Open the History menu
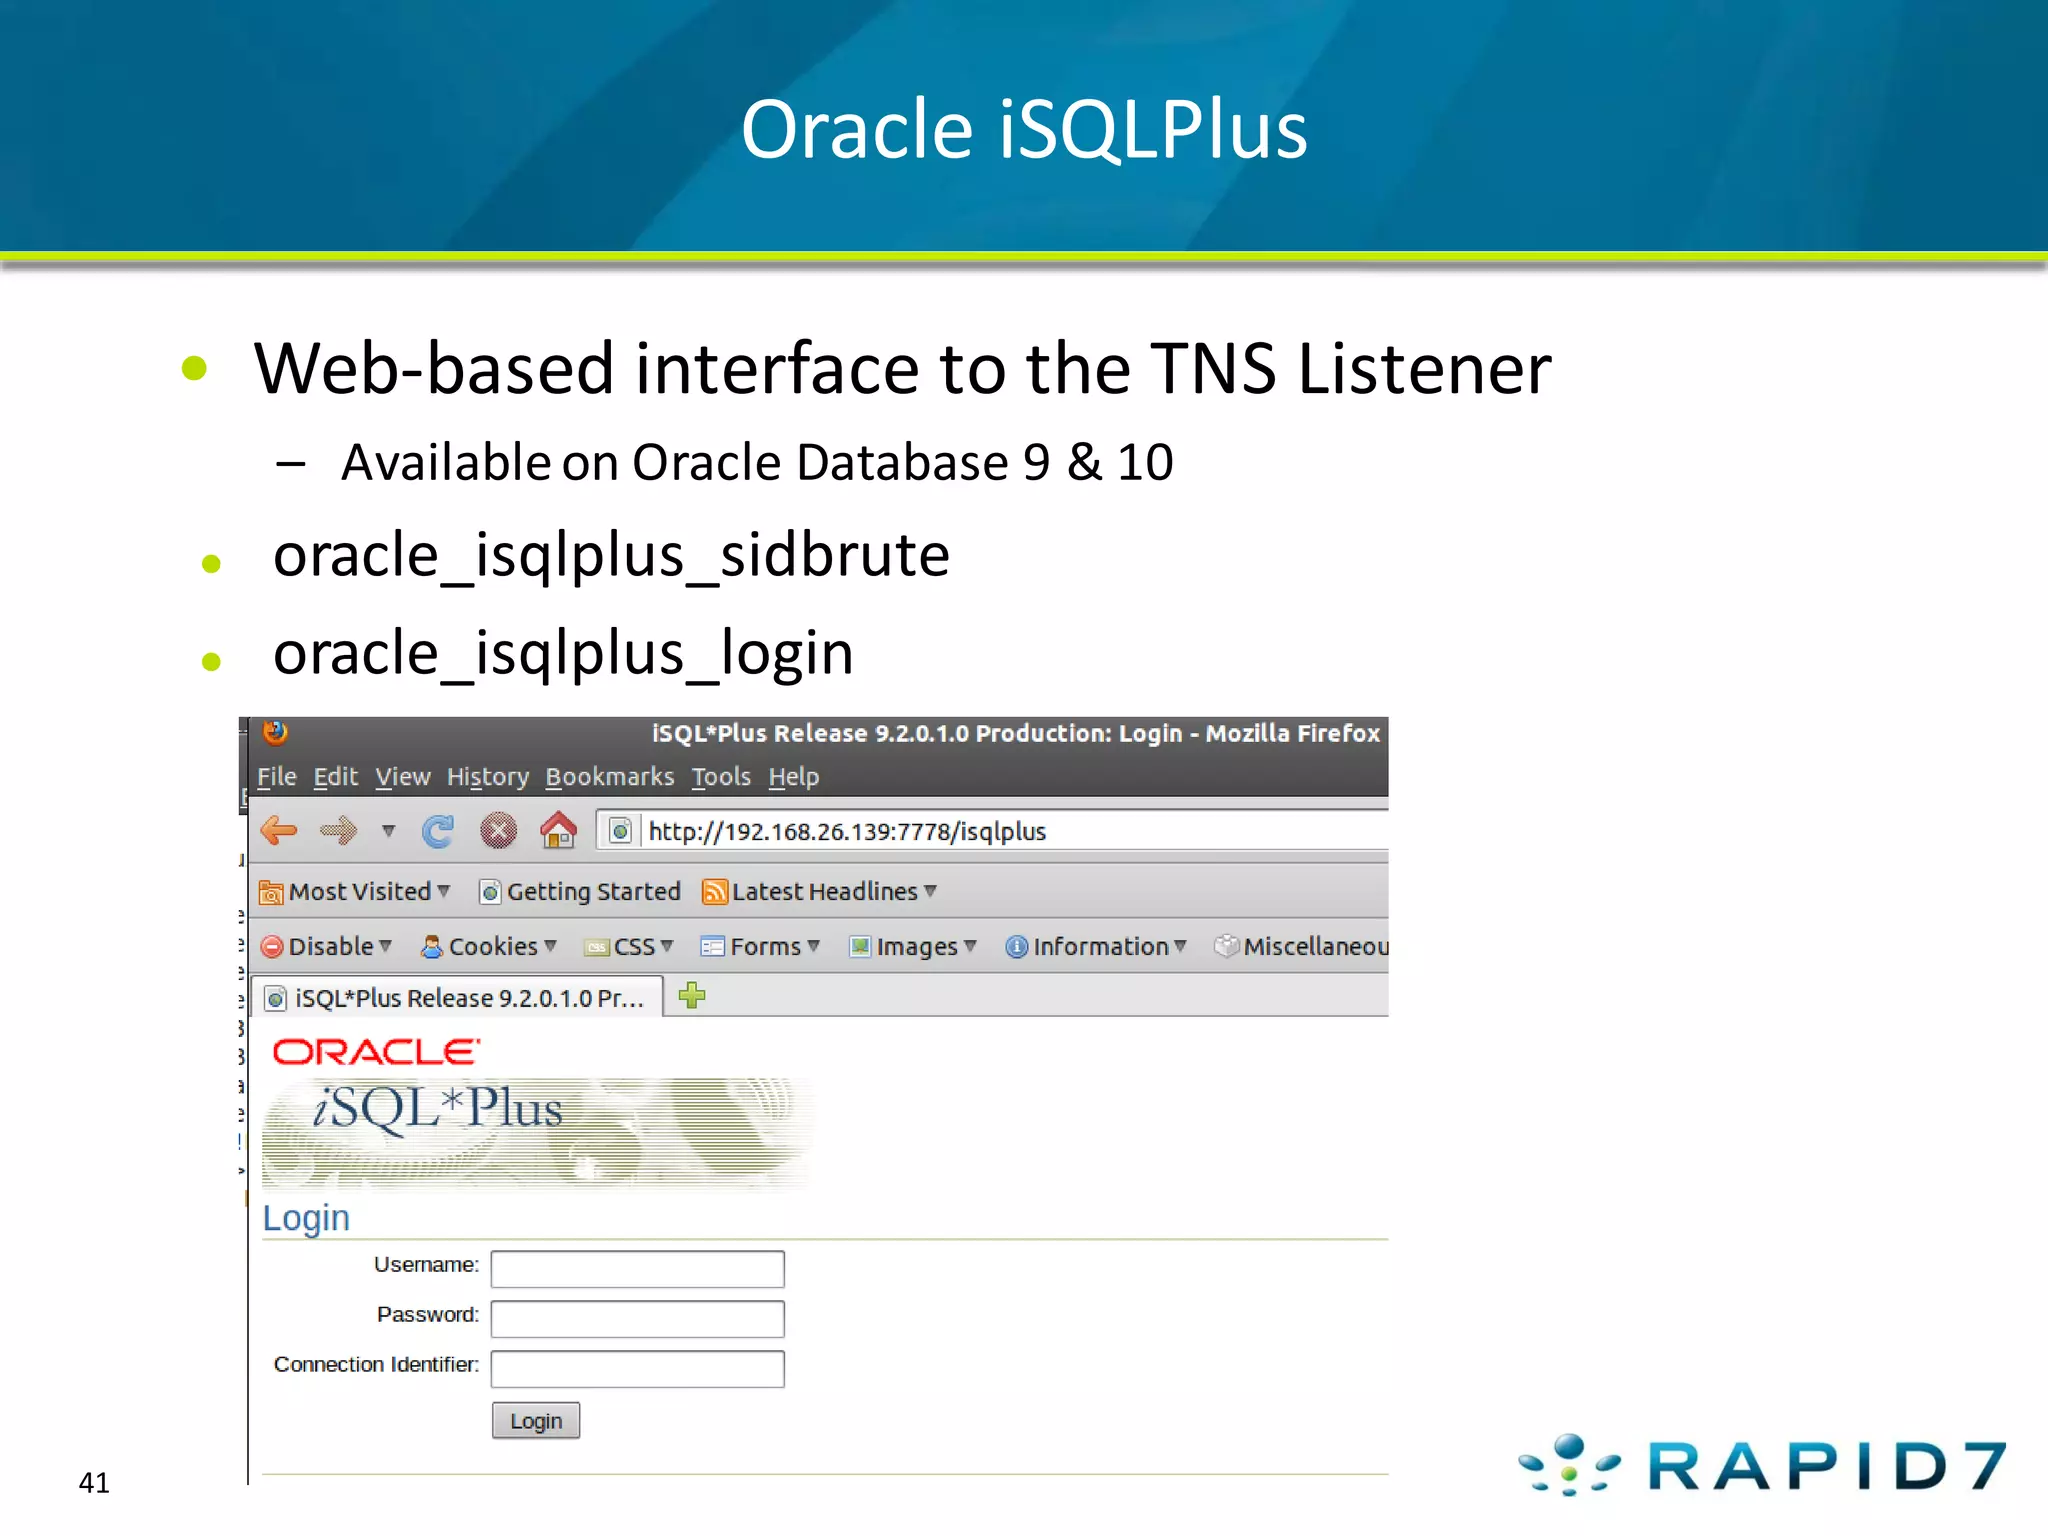 pos(488,777)
